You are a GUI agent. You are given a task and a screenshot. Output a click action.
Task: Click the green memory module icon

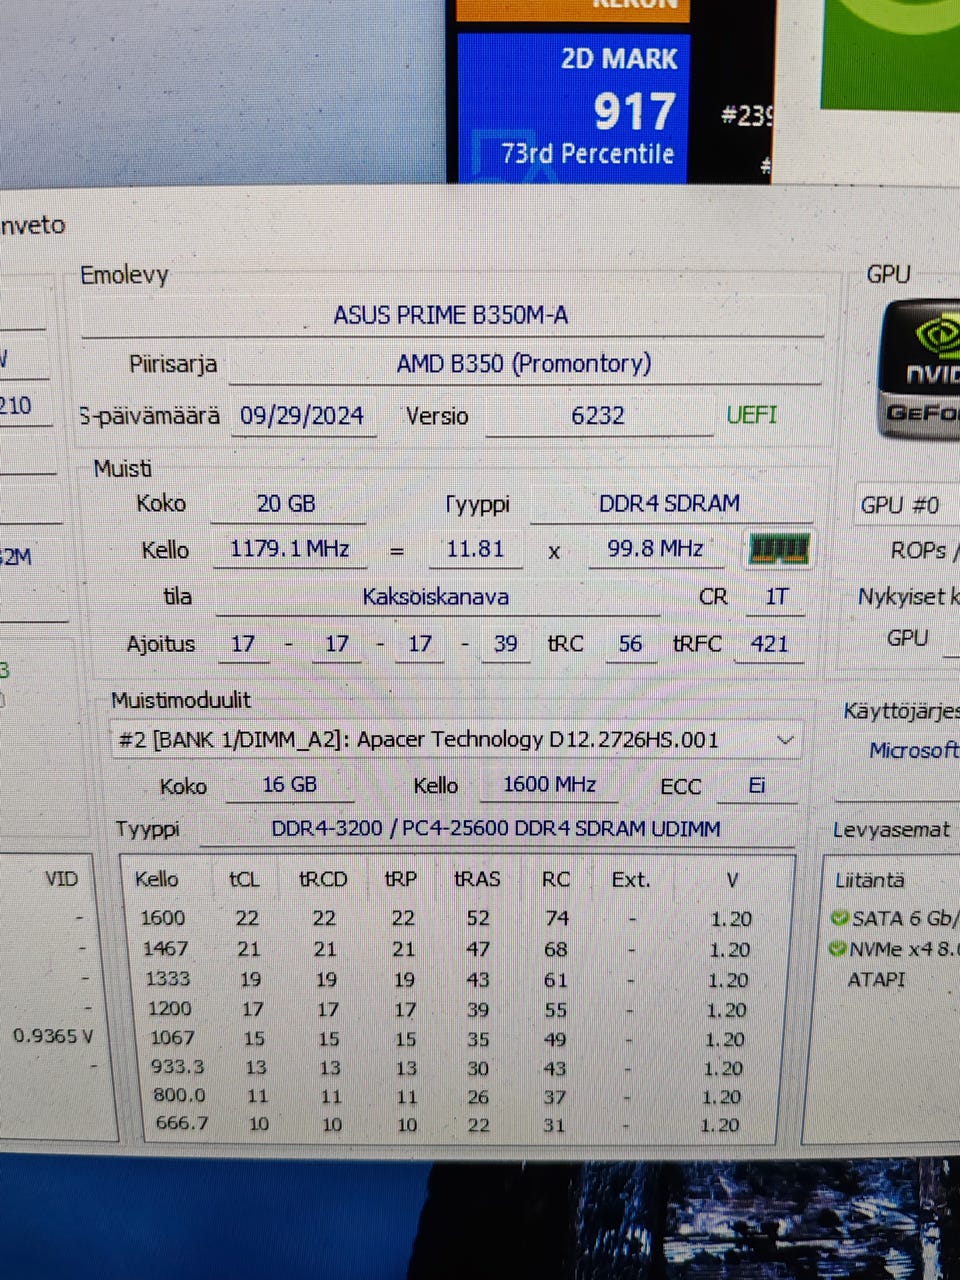779,549
